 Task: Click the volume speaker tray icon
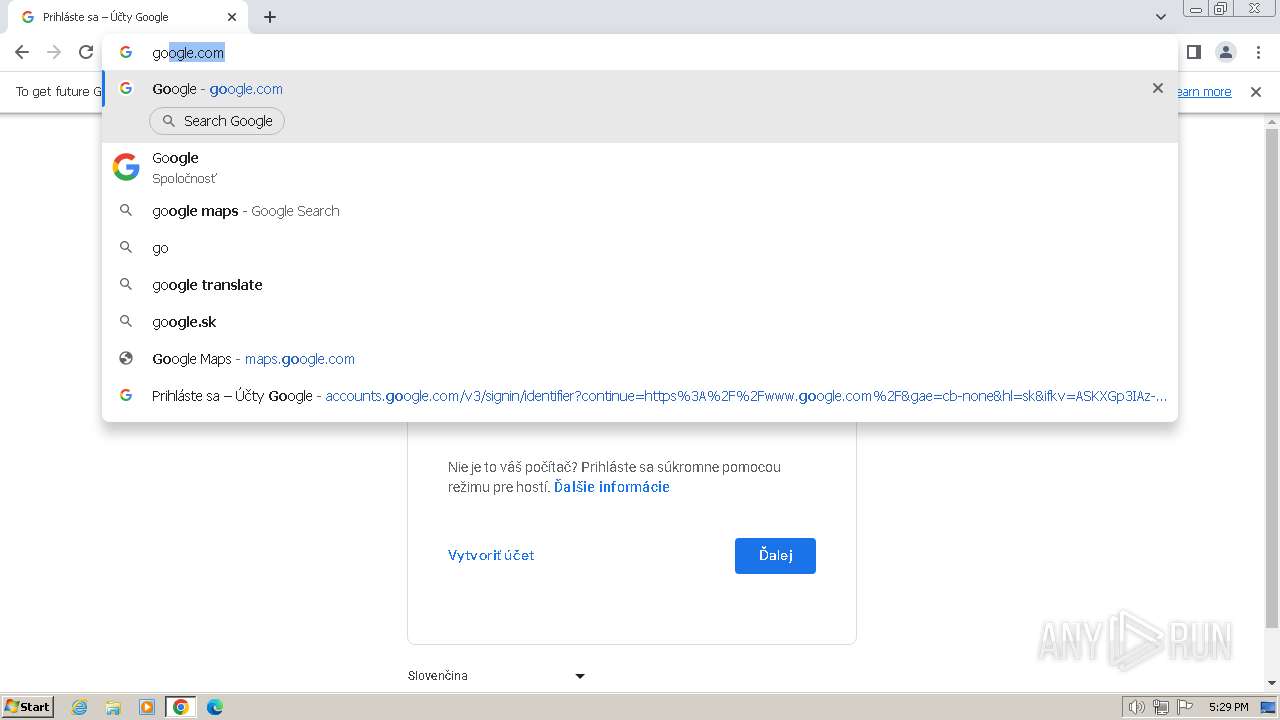point(1136,707)
